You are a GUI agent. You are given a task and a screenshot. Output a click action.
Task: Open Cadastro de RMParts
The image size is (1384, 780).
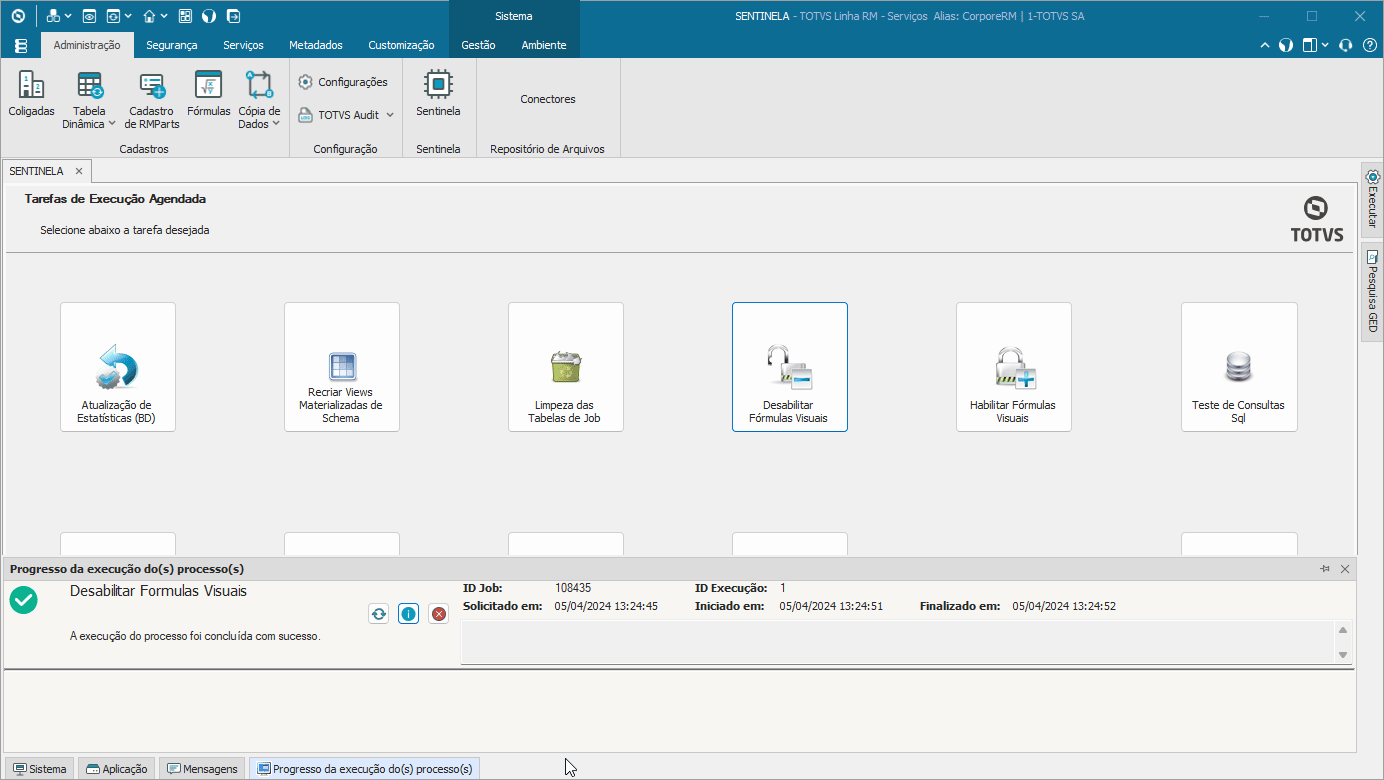(152, 100)
